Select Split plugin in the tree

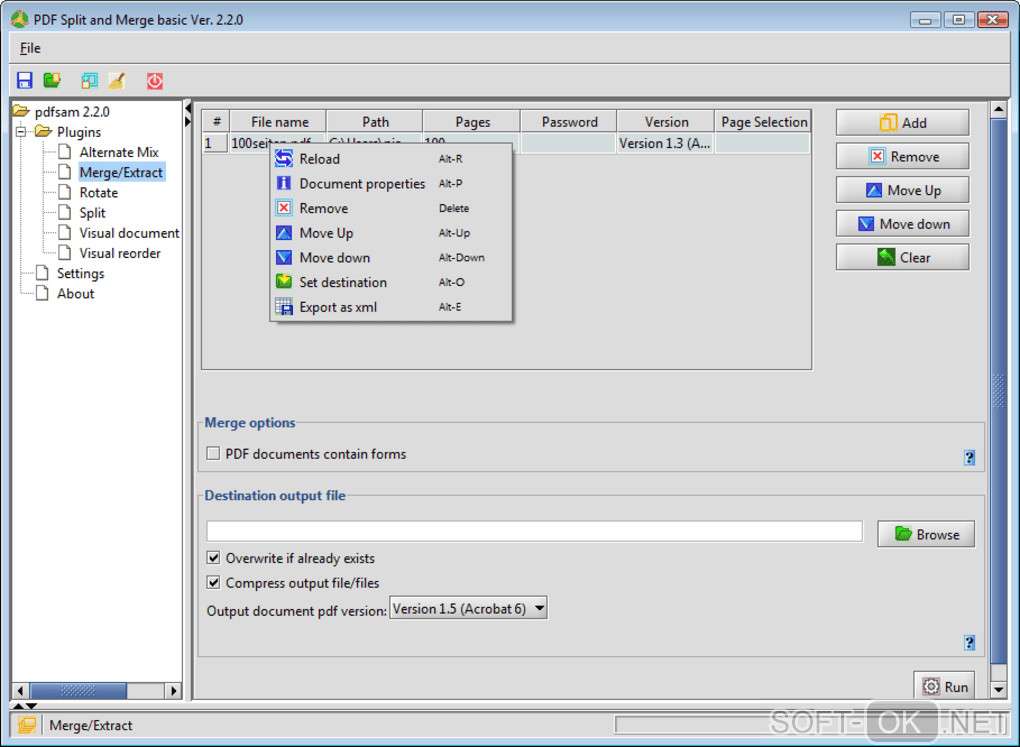click(x=92, y=213)
